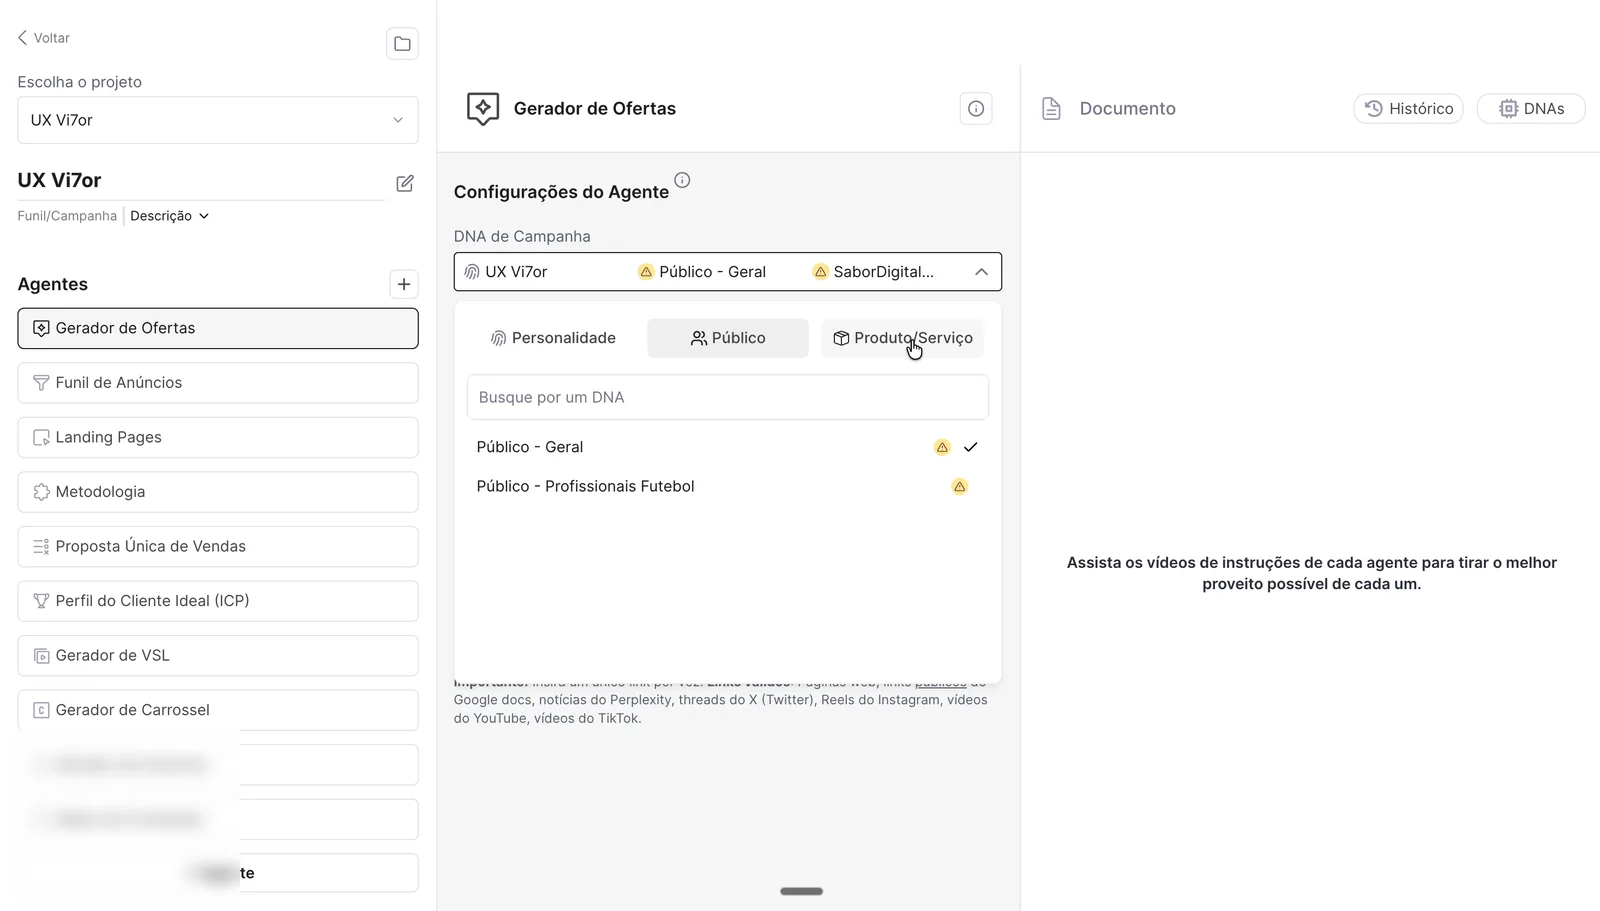Image resolution: width=1600 pixels, height=911 pixels.
Task: Click warning icon before SaborDigital in DNA field
Action: coord(820,272)
